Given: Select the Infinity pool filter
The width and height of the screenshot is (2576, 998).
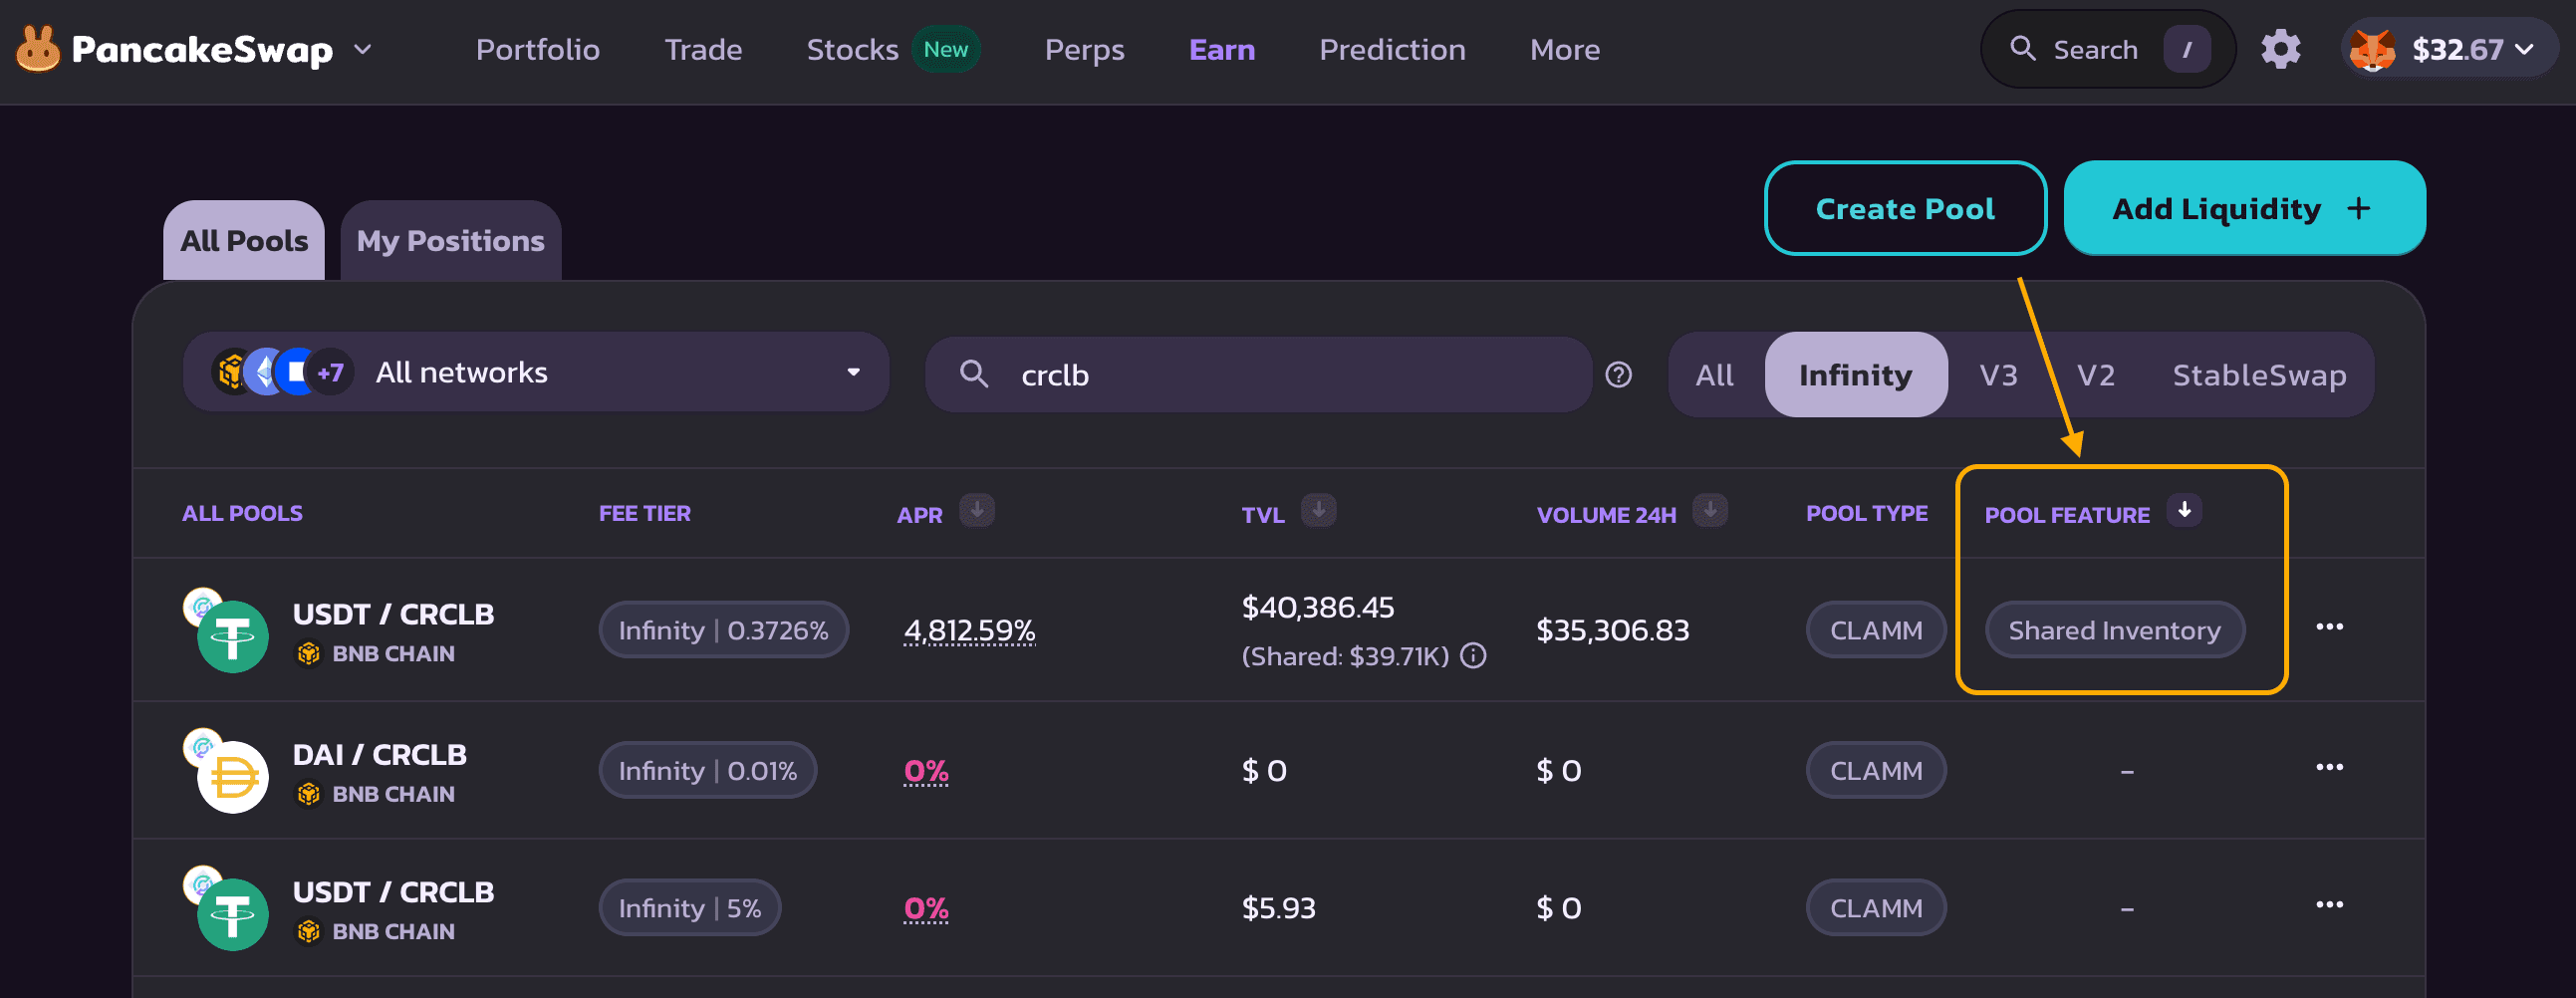Looking at the screenshot, I should pyautogui.click(x=1856, y=375).
